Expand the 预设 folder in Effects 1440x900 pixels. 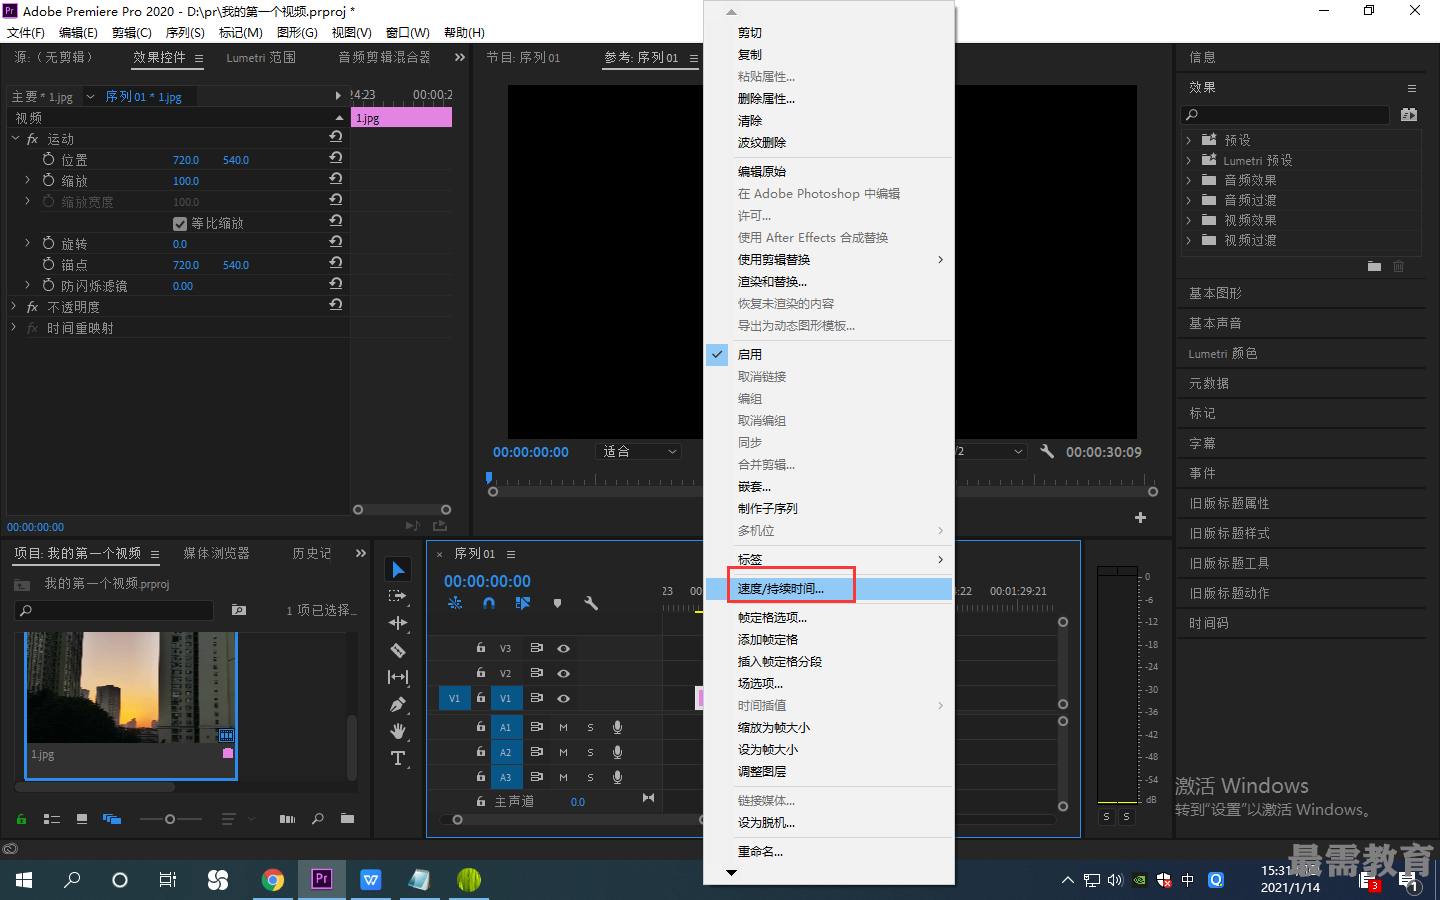pos(1188,140)
